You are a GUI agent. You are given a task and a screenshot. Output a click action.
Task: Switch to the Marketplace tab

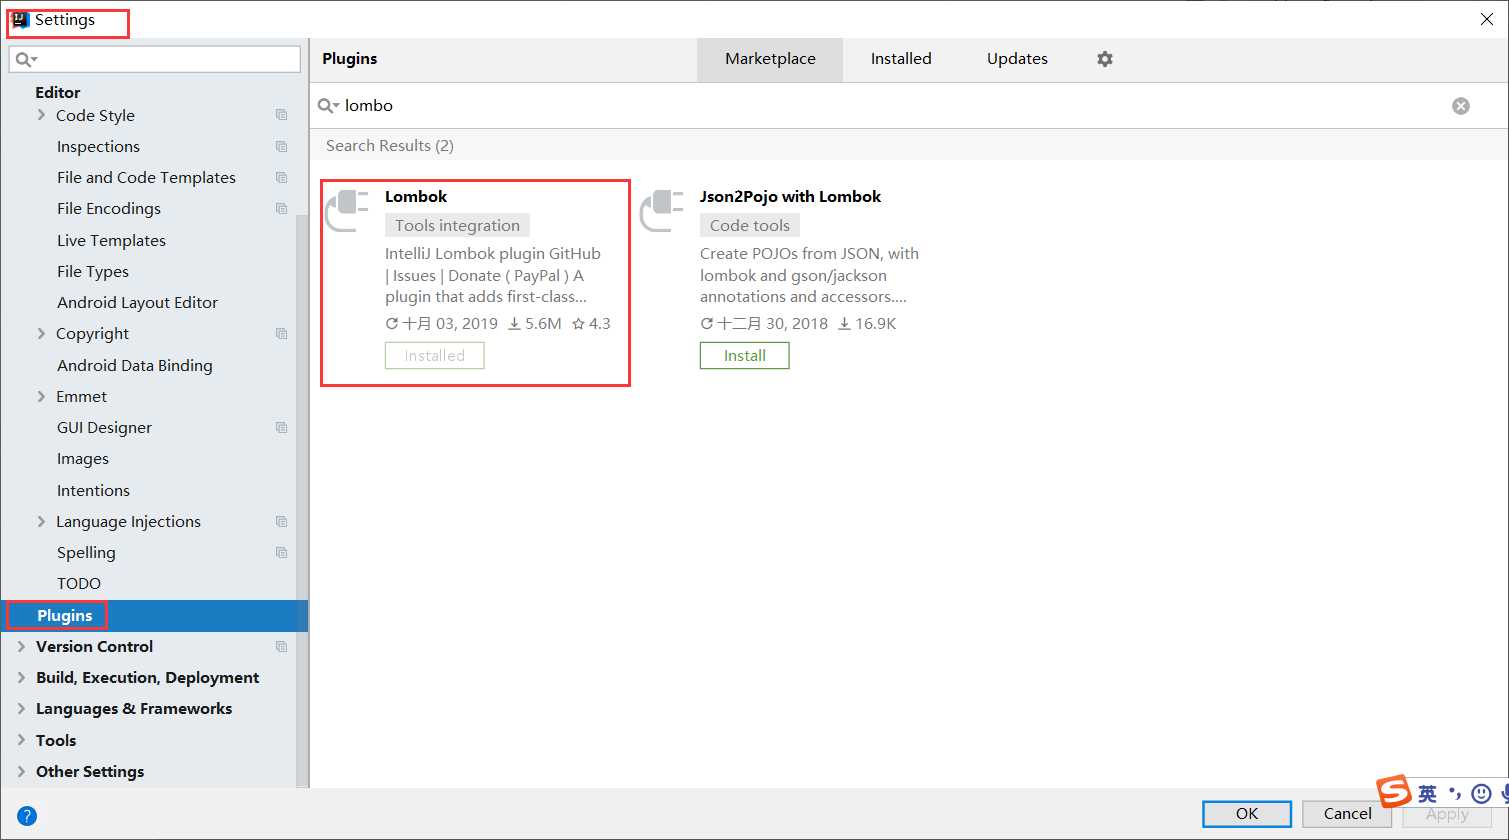click(x=770, y=59)
